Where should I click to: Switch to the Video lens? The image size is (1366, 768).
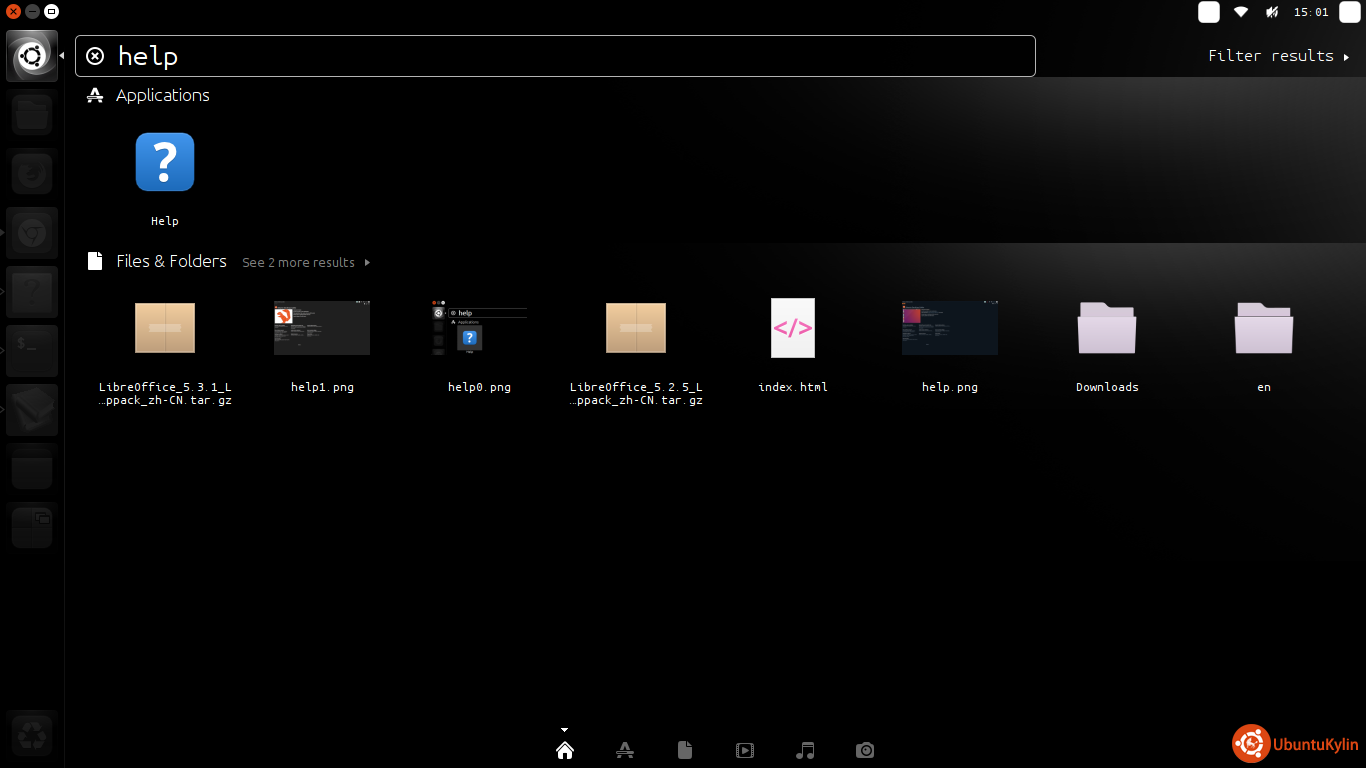pos(745,750)
